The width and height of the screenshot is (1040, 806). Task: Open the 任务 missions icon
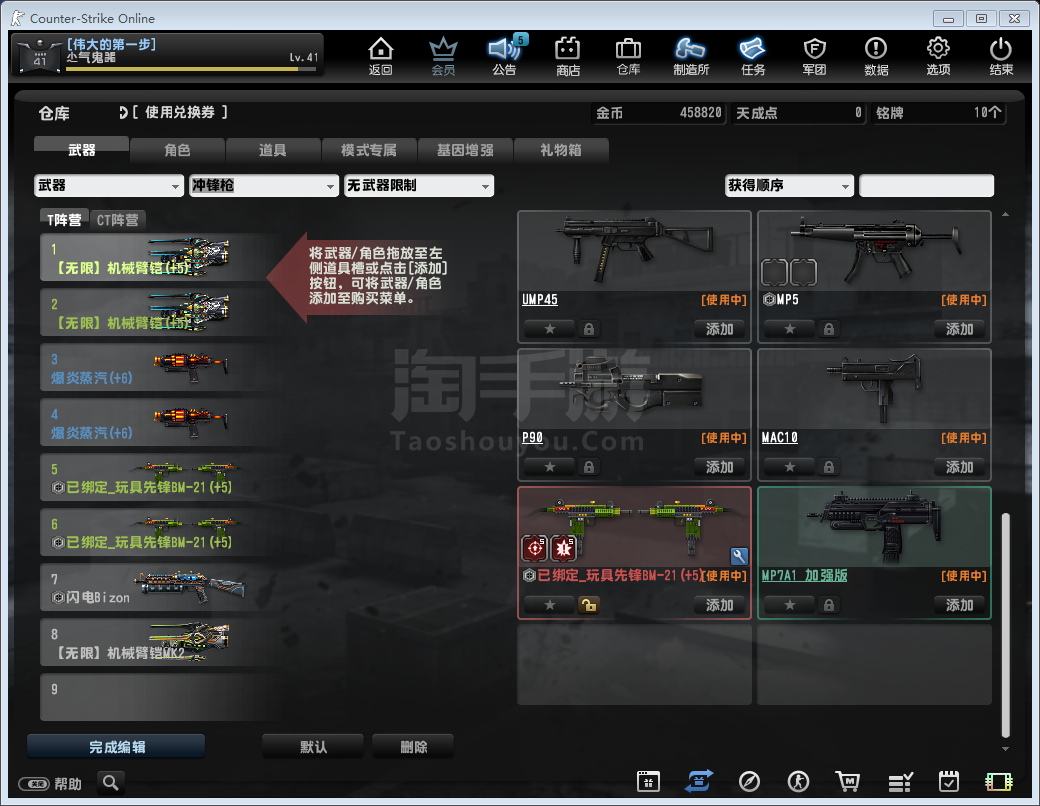point(753,56)
